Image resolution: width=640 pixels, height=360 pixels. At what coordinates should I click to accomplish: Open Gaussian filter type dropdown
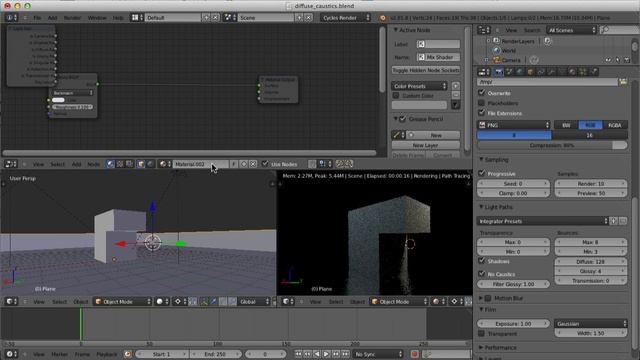point(591,324)
